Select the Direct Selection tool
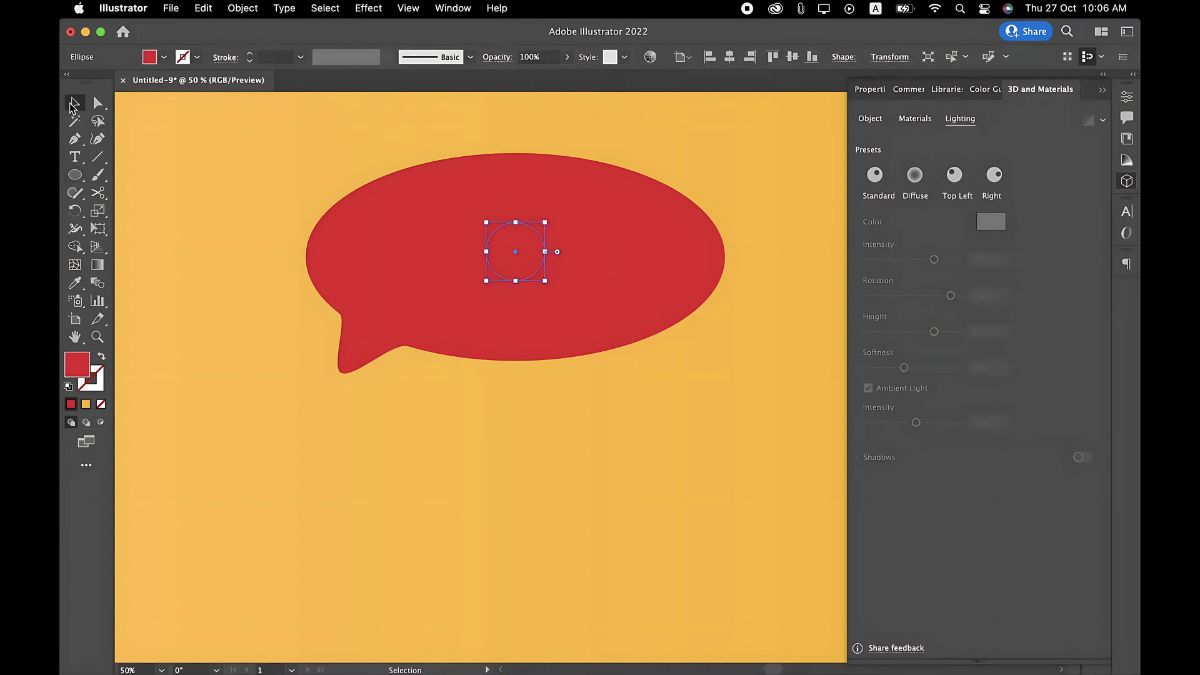This screenshot has height=675, width=1200. pos(98,103)
